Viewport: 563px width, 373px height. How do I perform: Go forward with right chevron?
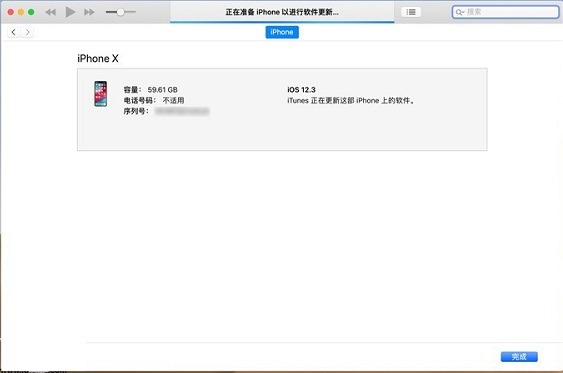click(27, 32)
